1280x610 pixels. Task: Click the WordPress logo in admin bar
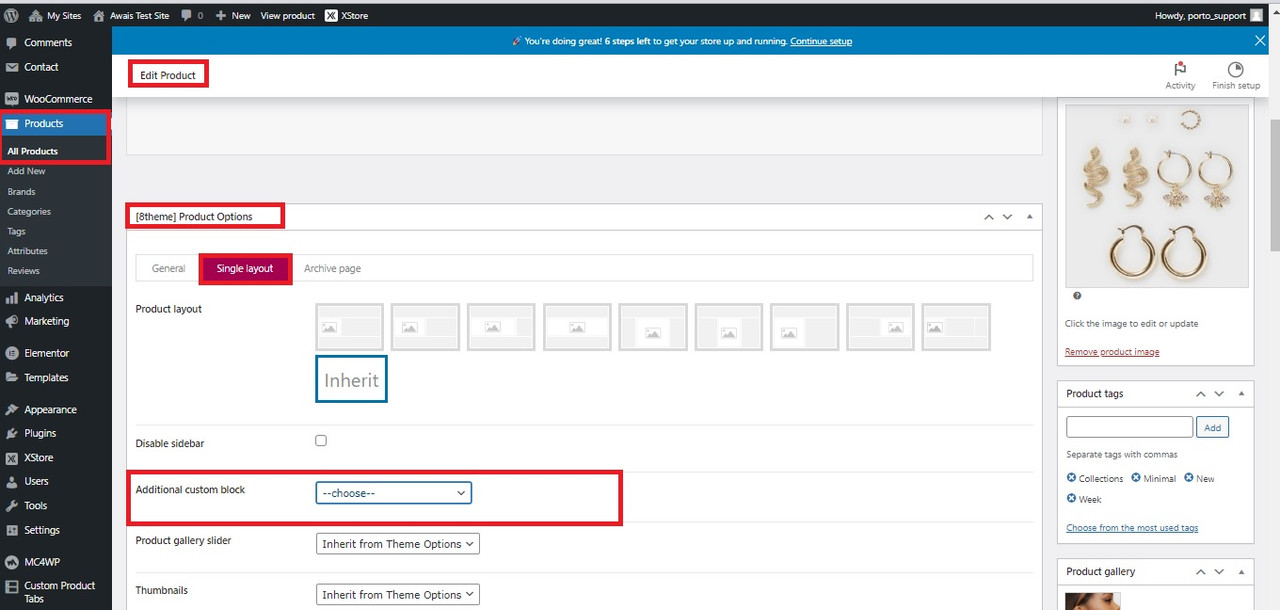10,15
